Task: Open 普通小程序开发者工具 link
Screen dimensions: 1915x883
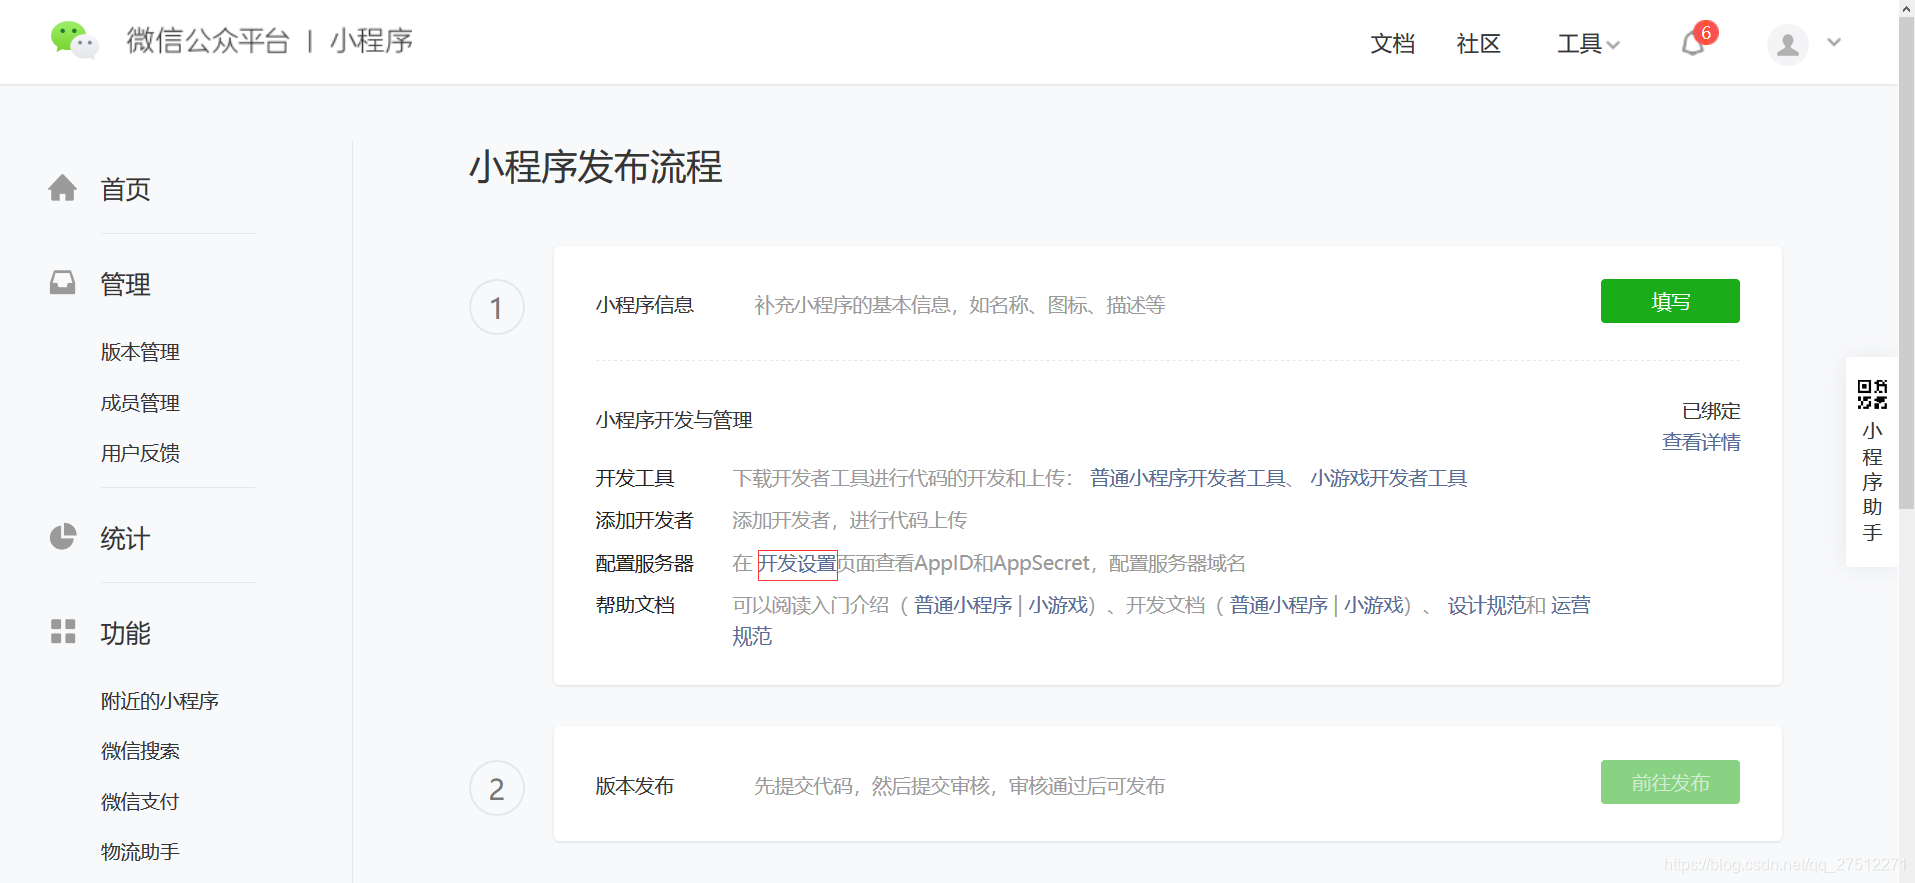Action: click(x=1187, y=478)
